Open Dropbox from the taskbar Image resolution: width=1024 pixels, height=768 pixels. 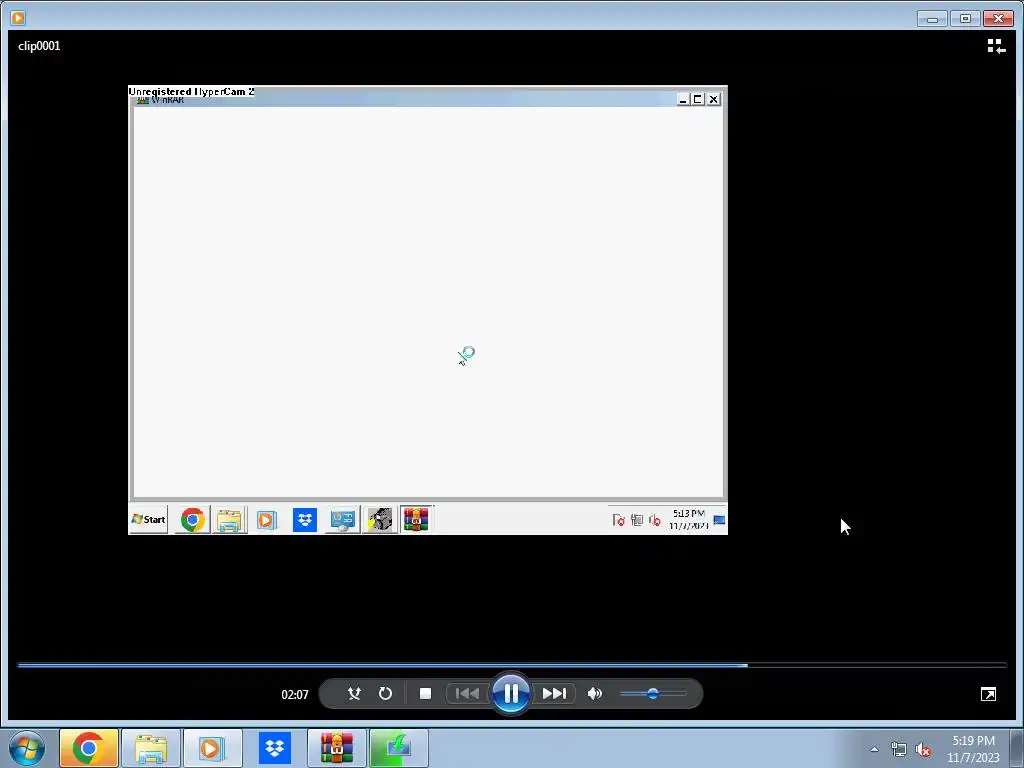click(275, 748)
